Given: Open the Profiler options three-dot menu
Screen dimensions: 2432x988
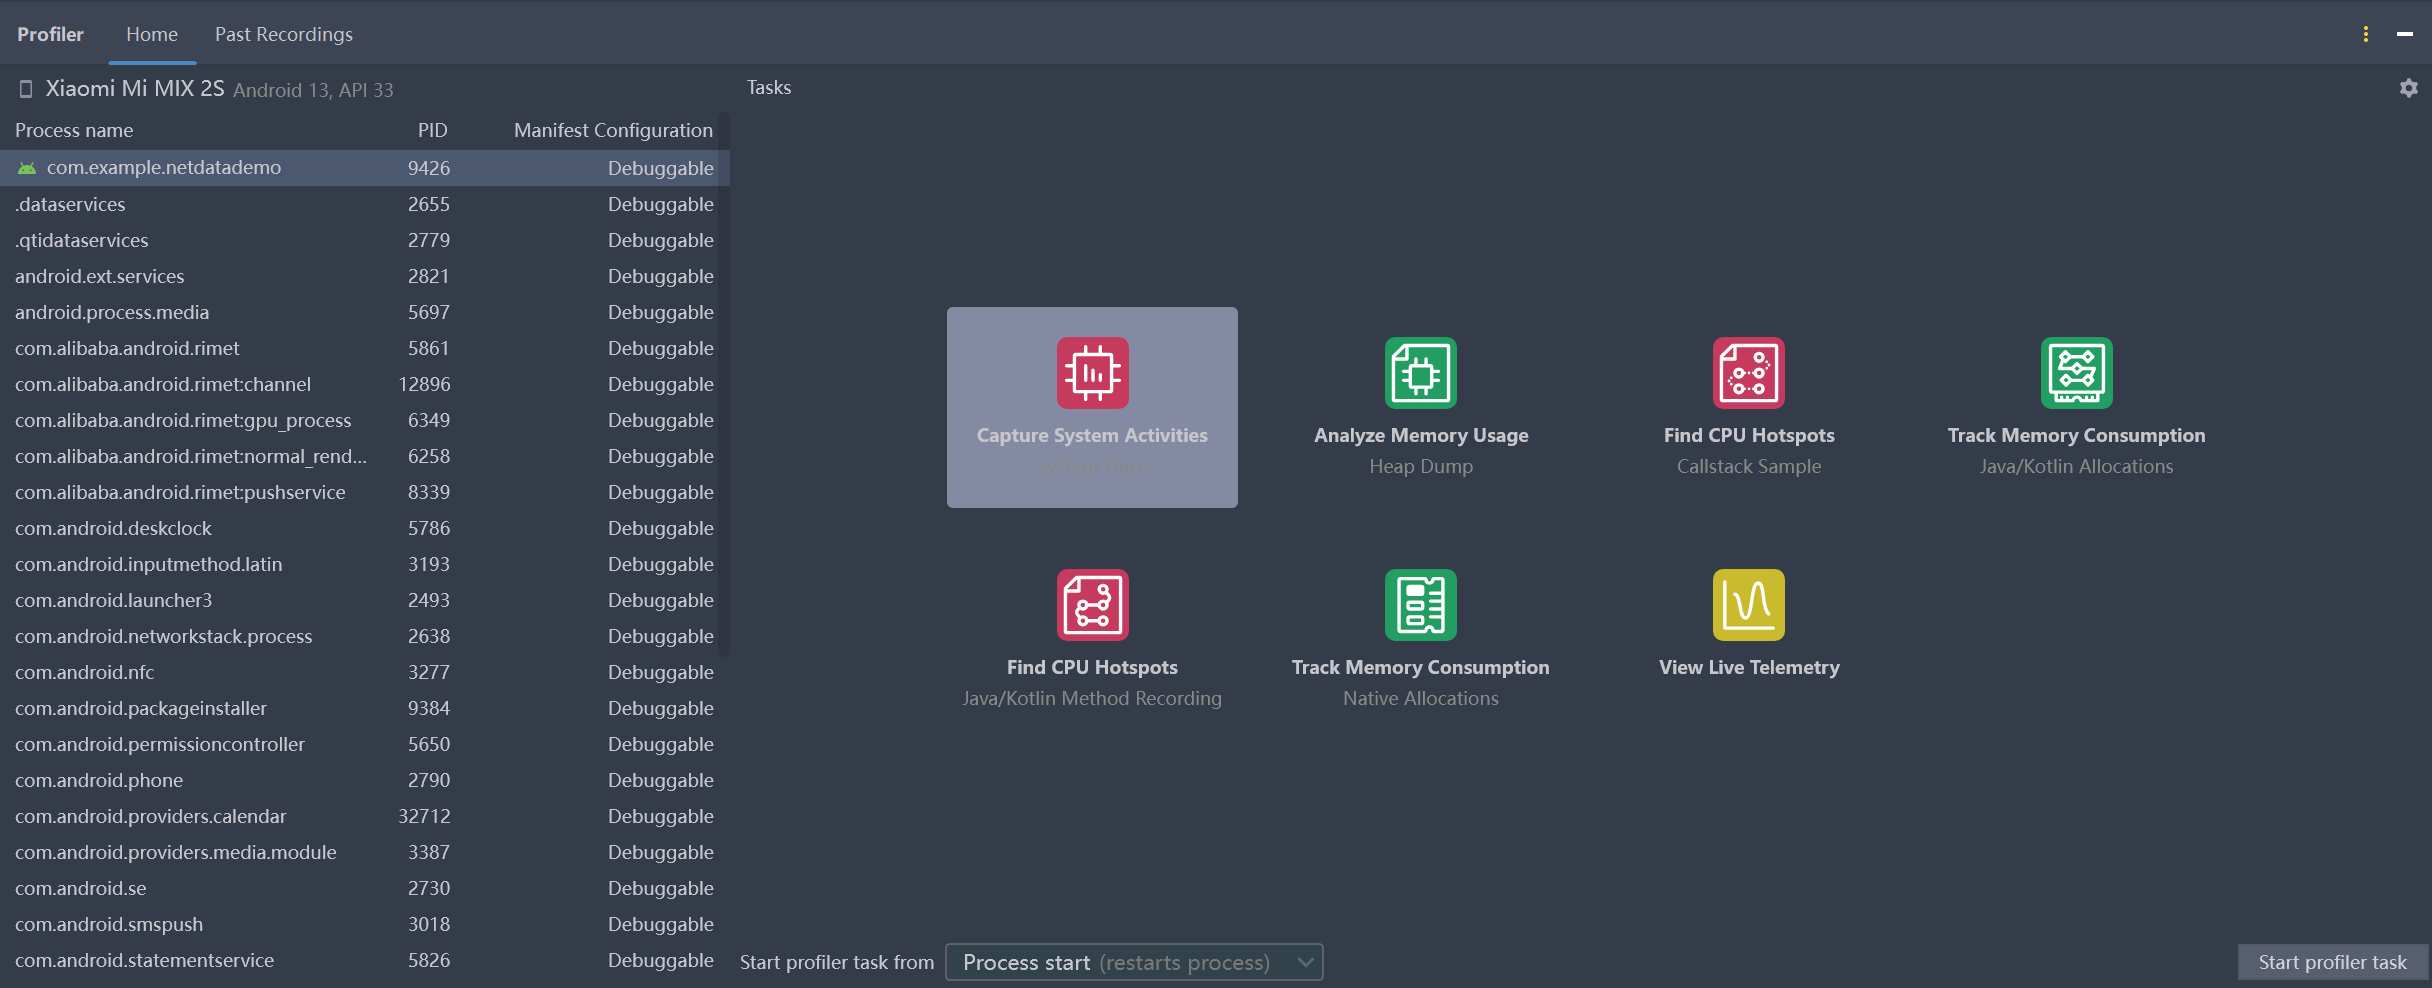Looking at the screenshot, I should (2365, 33).
